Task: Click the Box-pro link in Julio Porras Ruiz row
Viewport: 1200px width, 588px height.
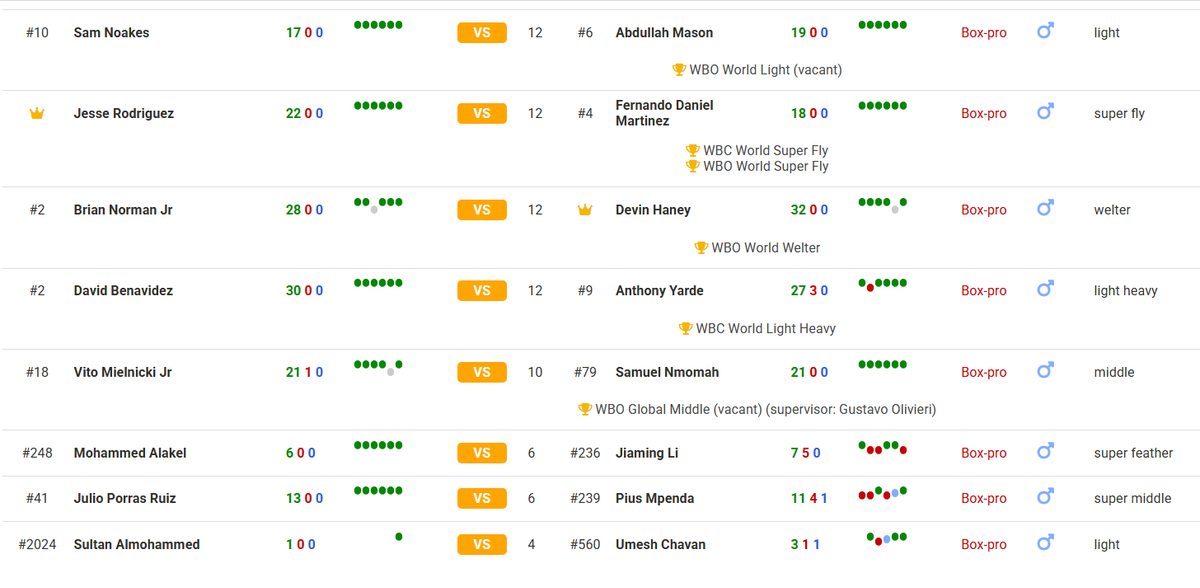Action: pyautogui.click(x=984, y=498)
